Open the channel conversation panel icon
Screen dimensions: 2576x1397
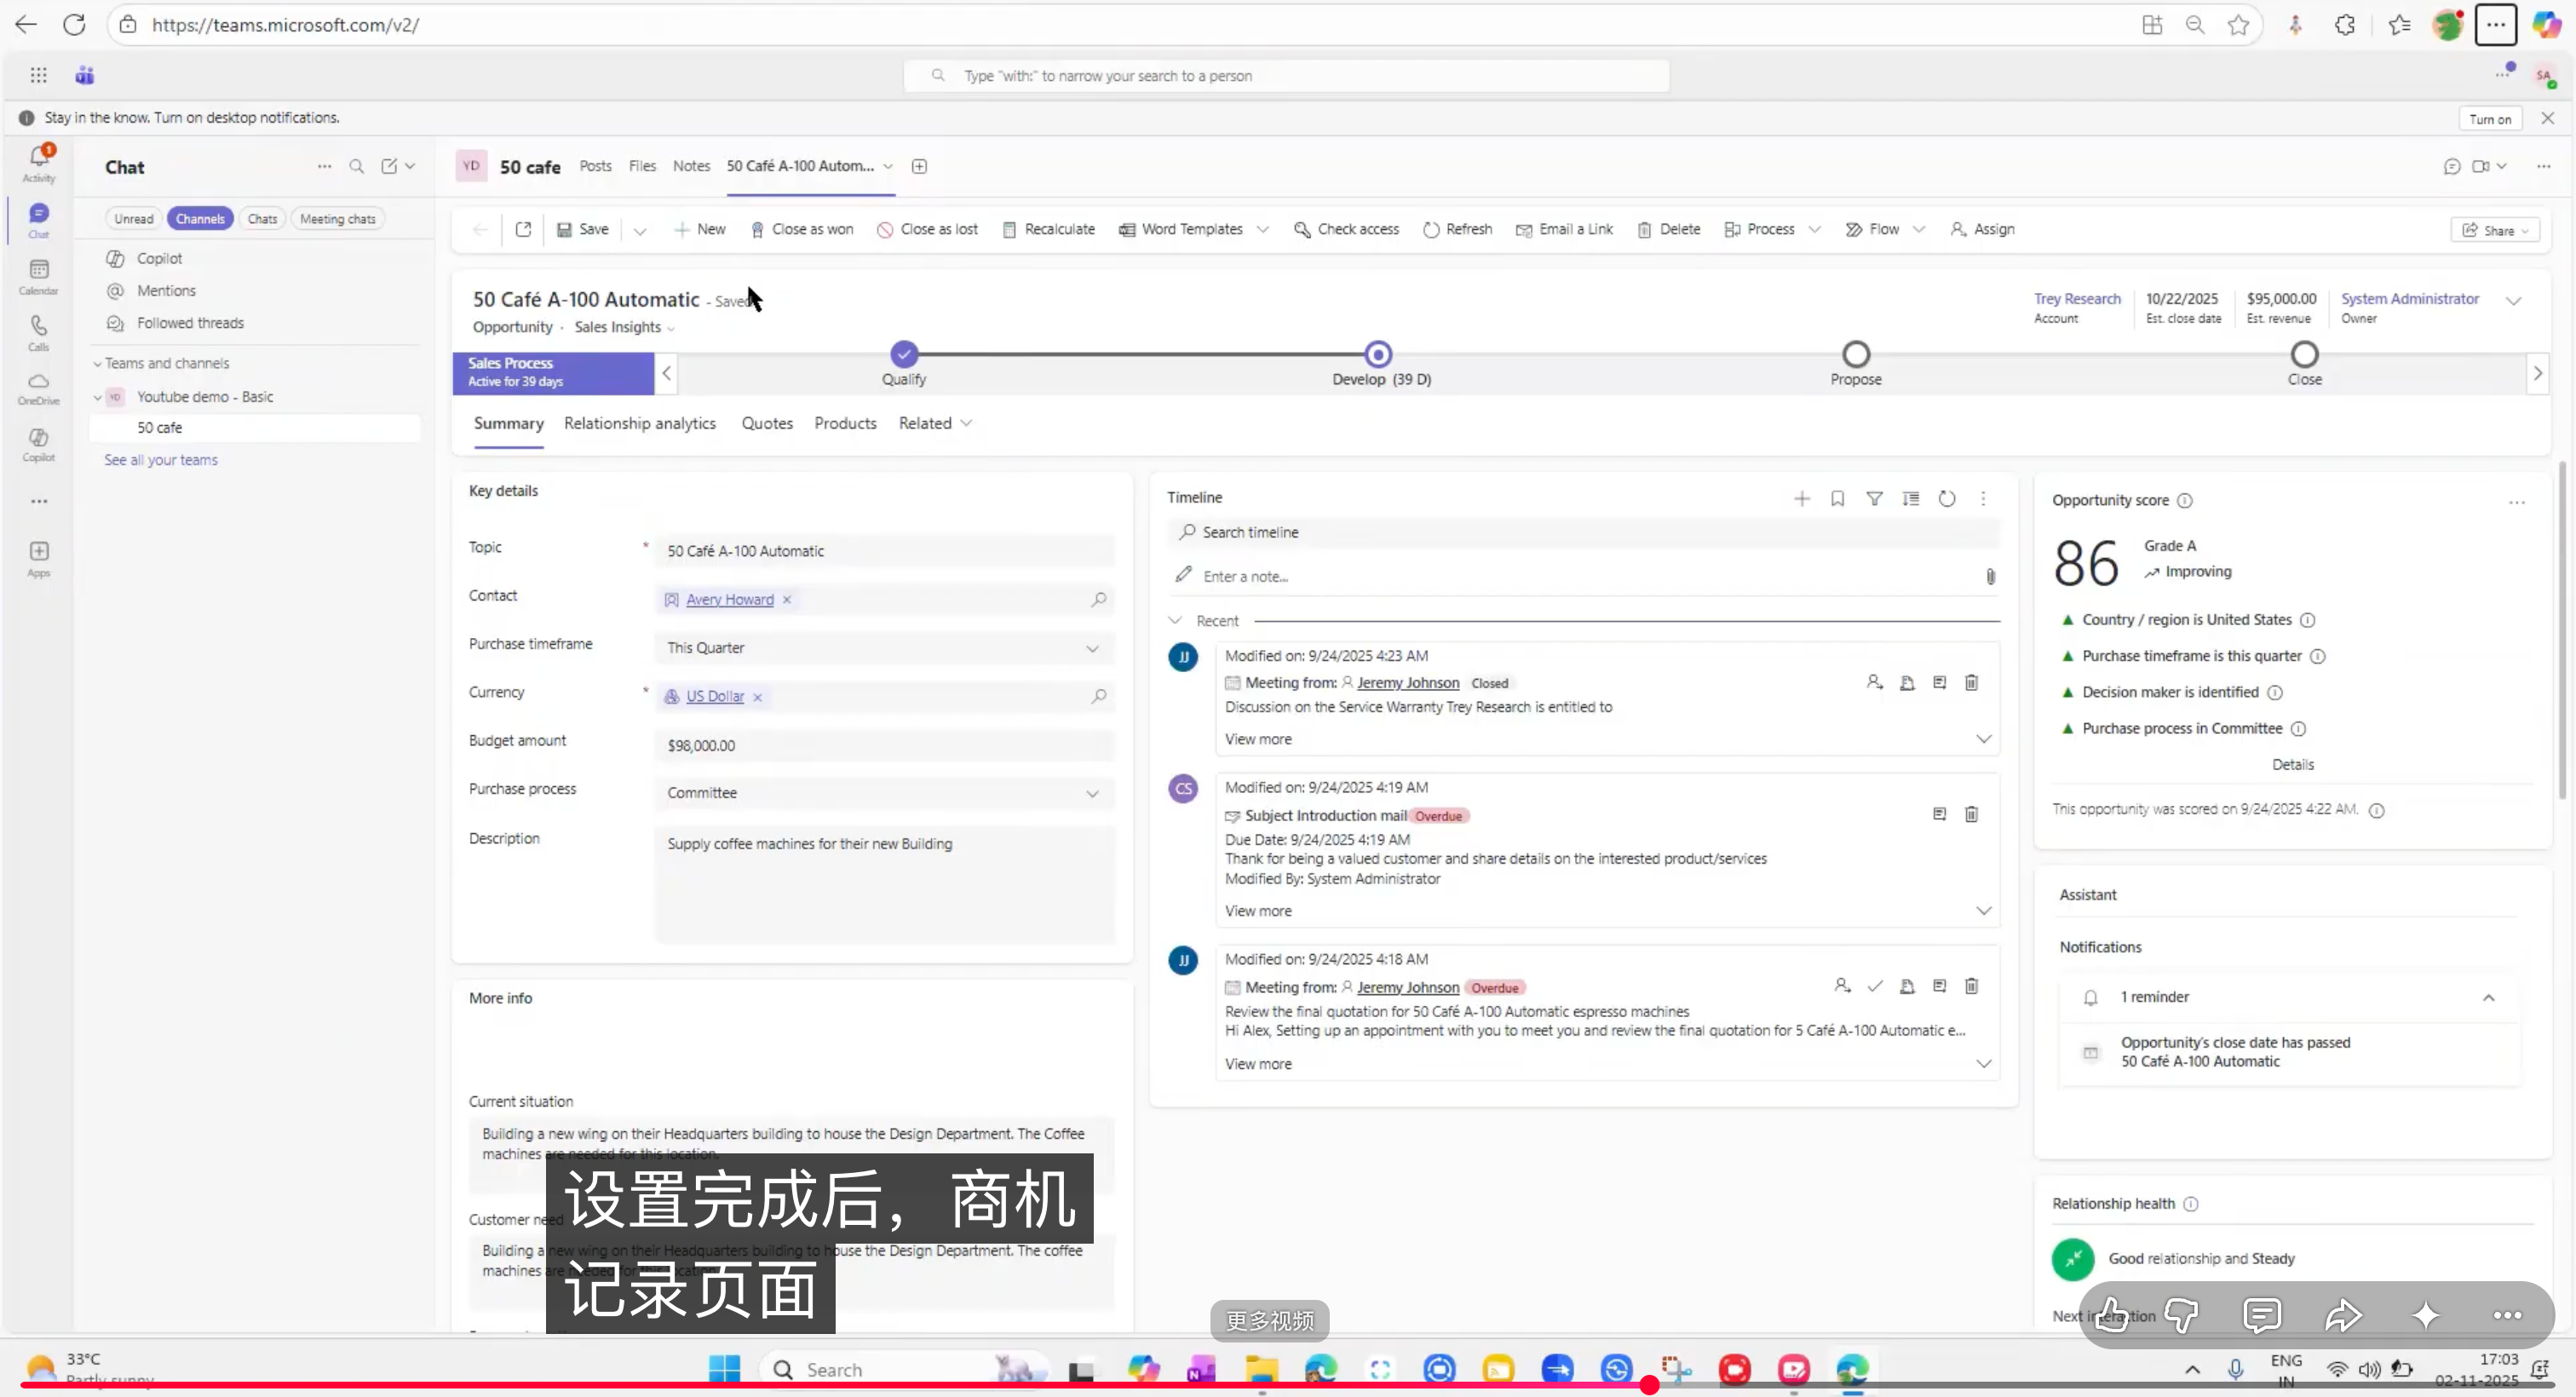point(2451,166)
